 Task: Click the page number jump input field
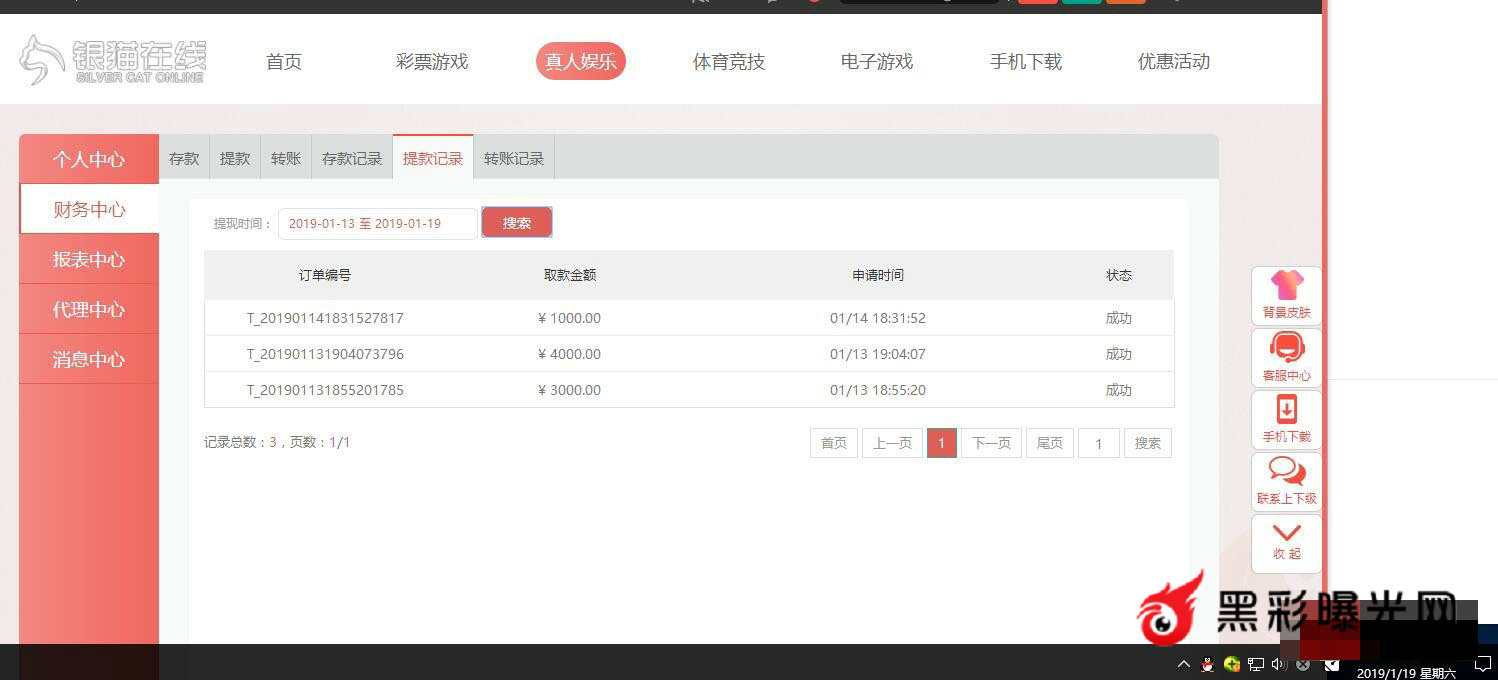[1098, 443]
